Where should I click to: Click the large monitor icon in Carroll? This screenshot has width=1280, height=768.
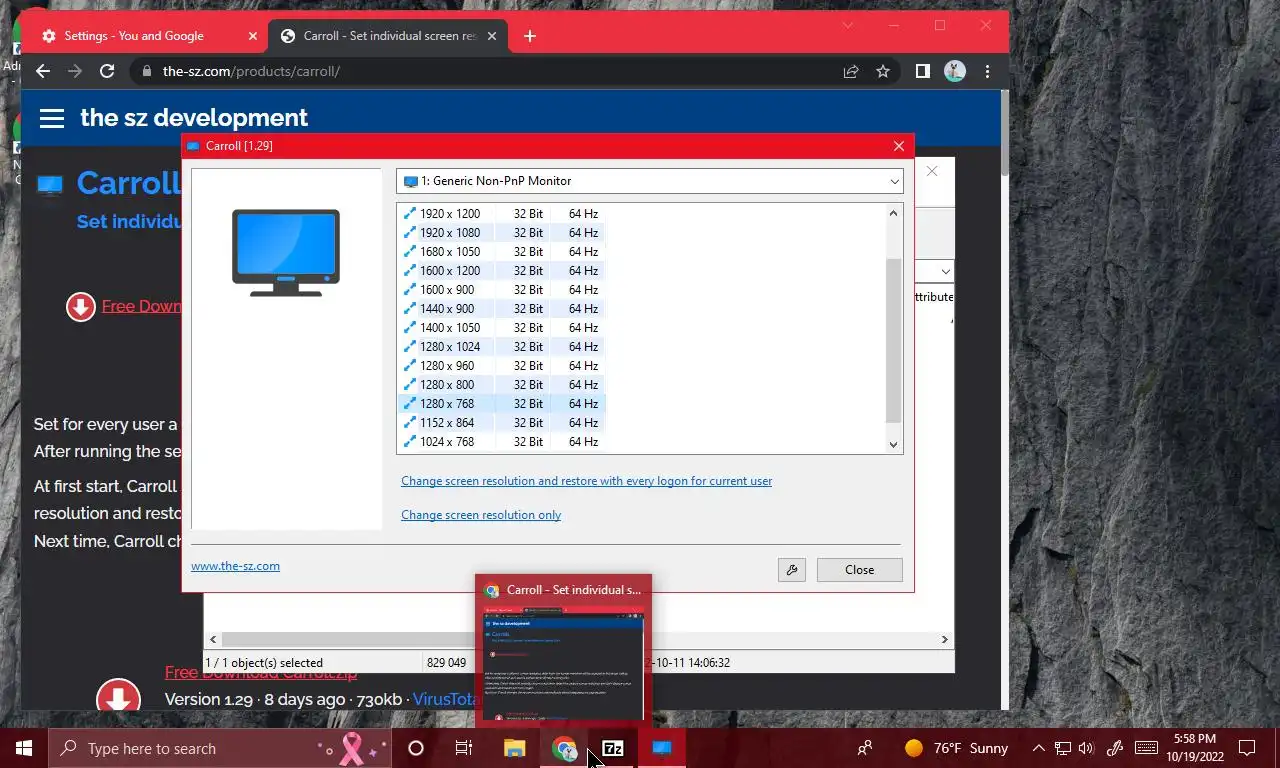pos(286,252)
